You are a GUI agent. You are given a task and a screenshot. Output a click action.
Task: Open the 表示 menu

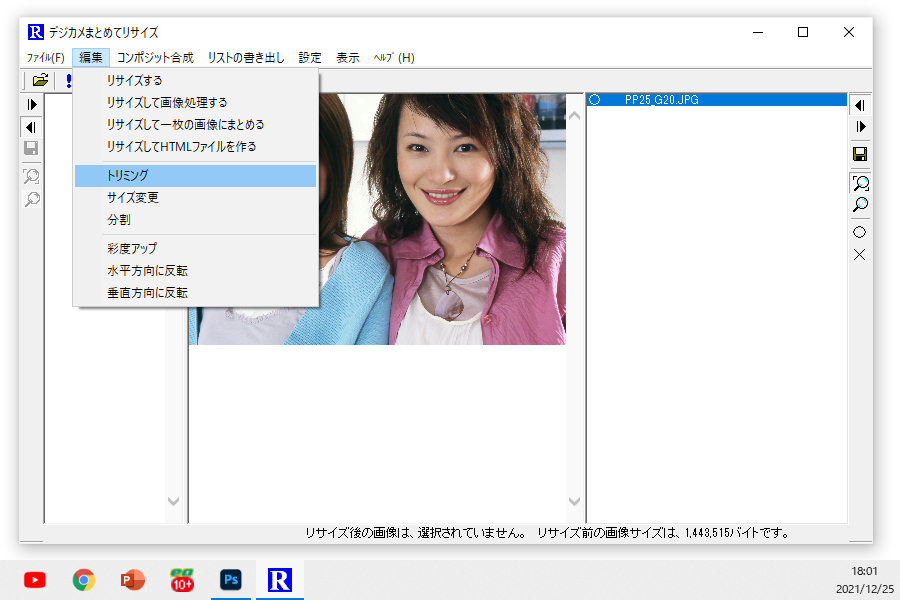pos(348,58)
